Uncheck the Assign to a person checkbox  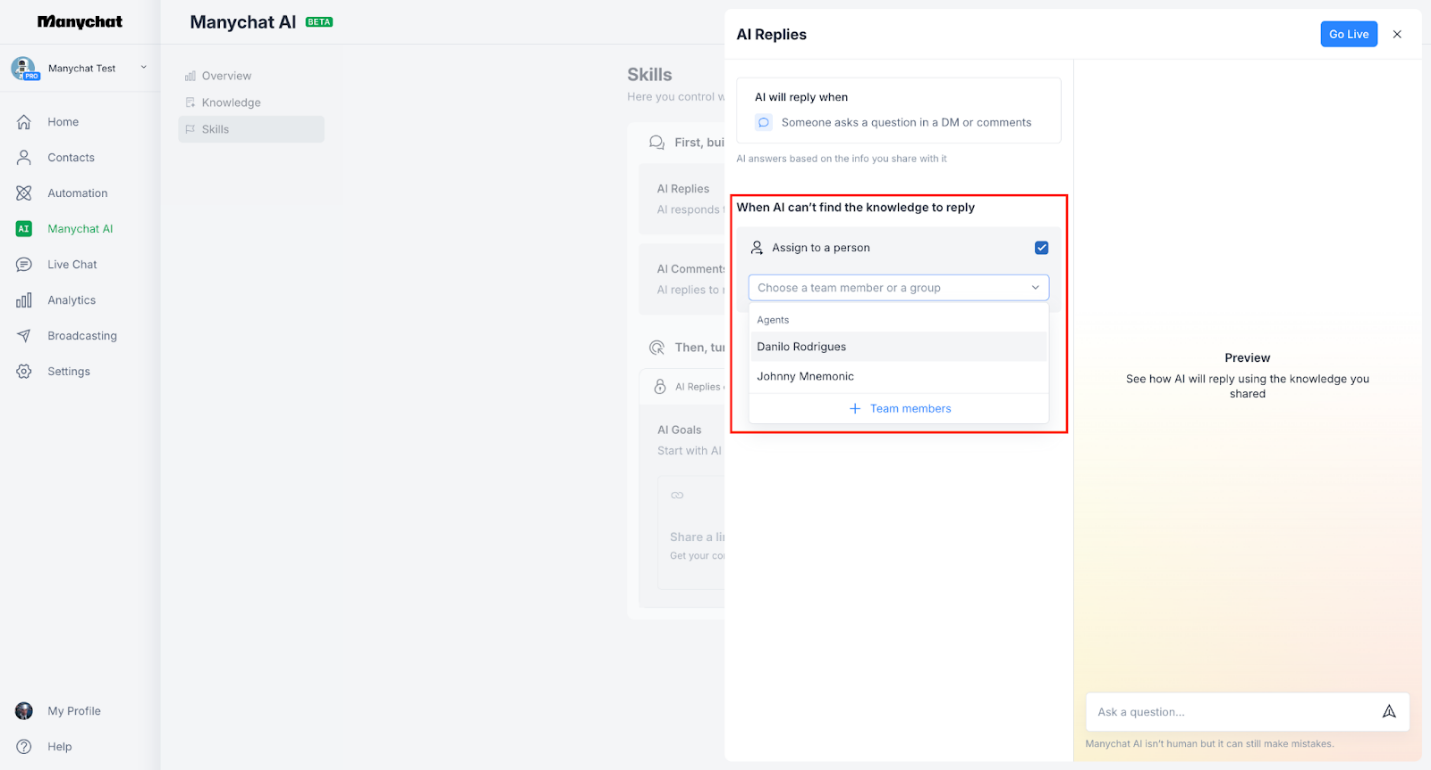[x=1041, y=247]
